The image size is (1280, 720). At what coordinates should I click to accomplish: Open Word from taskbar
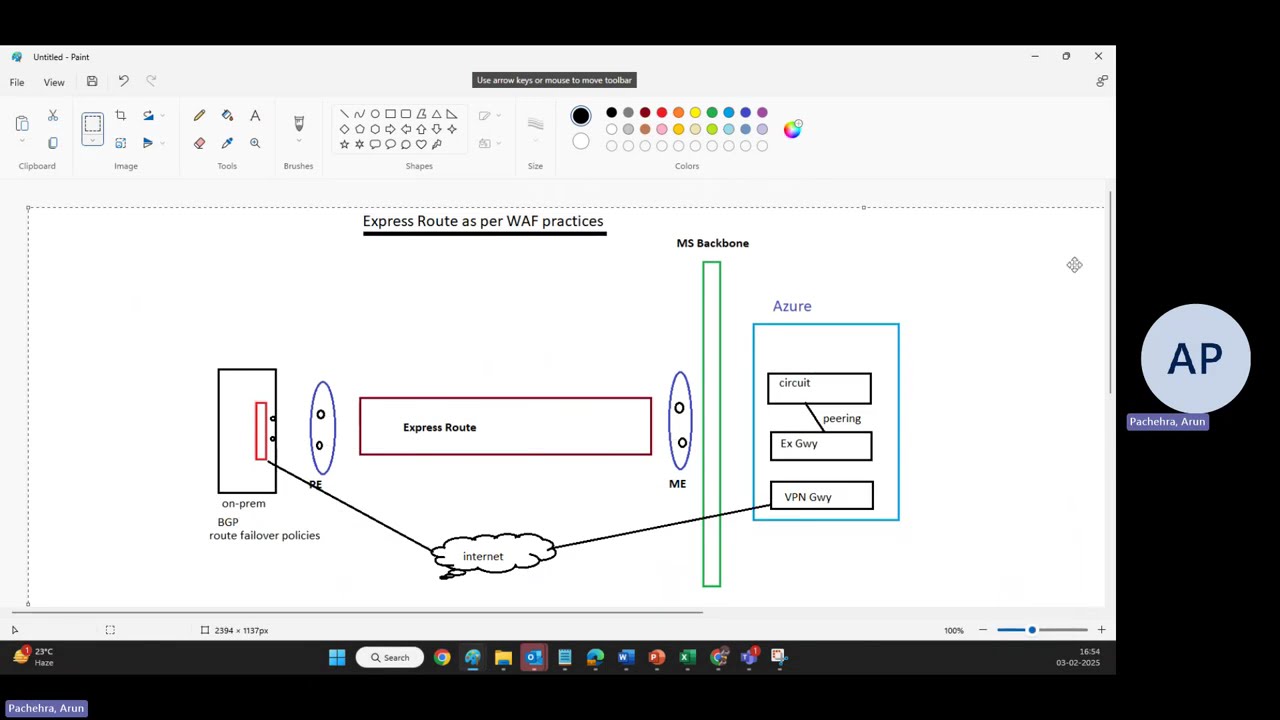coord(626,657)
